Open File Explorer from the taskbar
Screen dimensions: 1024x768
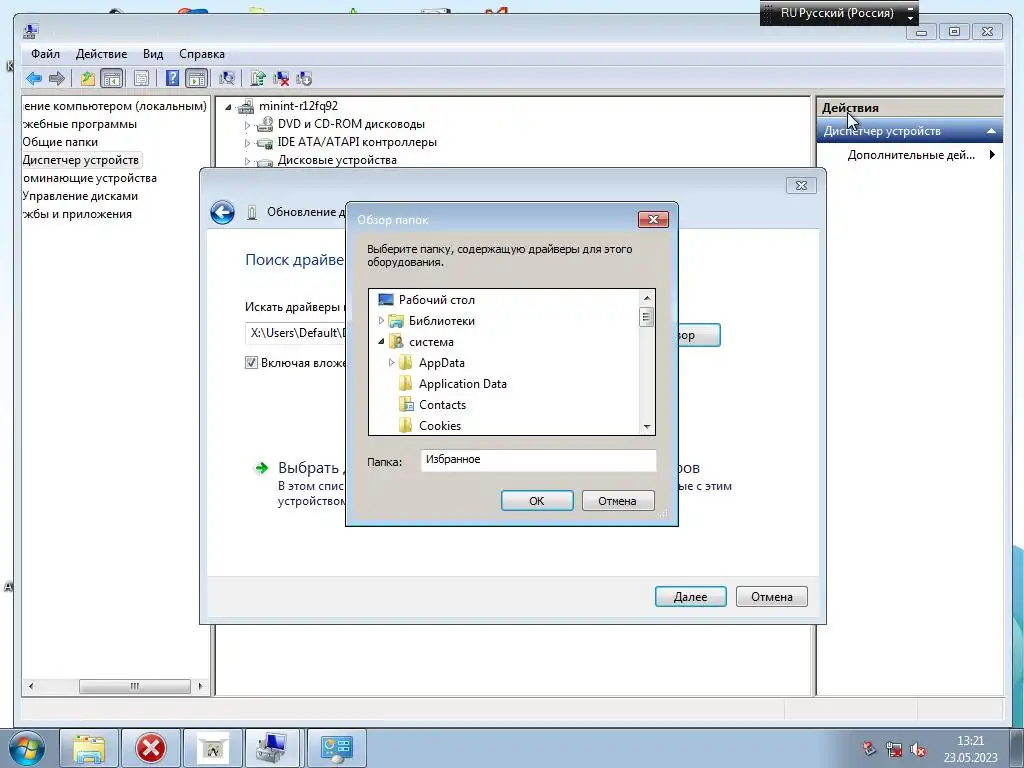pos(89,748)
